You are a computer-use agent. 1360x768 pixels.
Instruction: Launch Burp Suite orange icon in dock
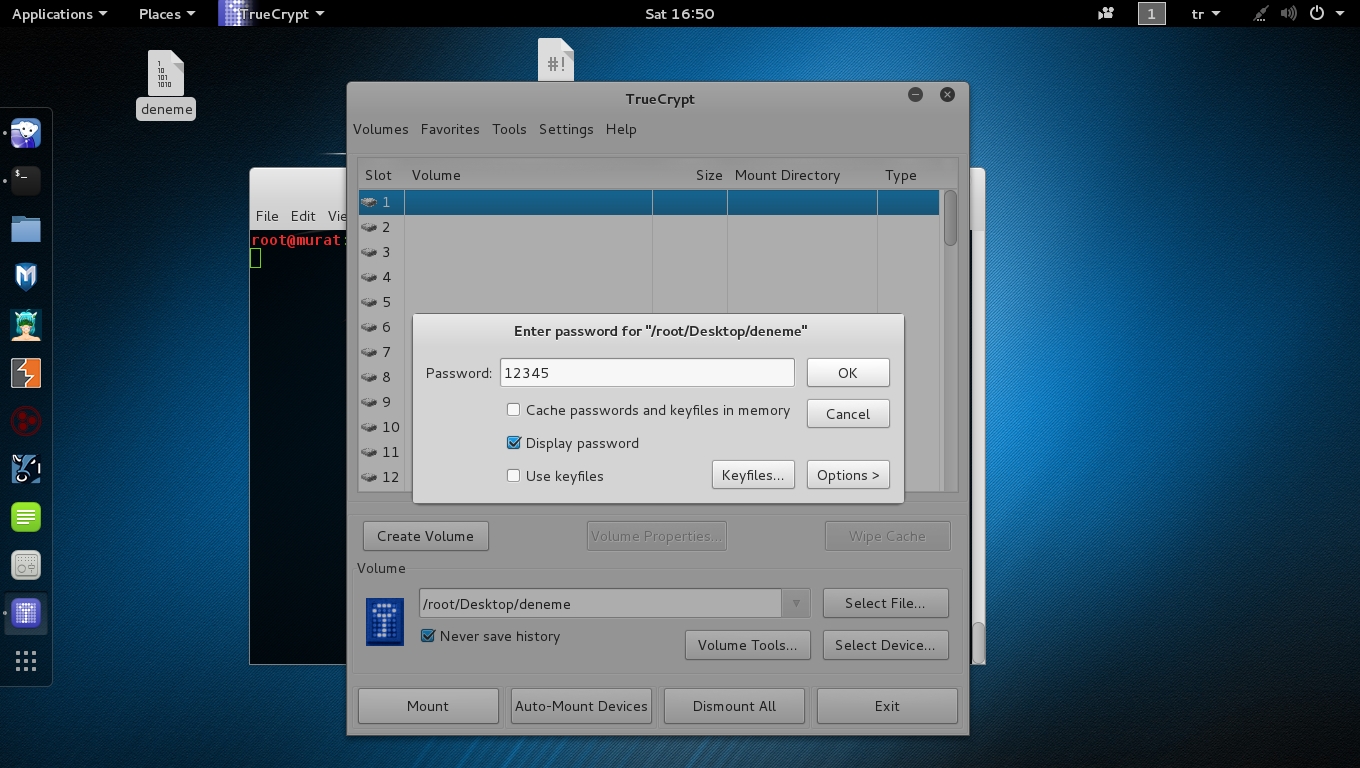pyautogui.click(x=26, y=373)
